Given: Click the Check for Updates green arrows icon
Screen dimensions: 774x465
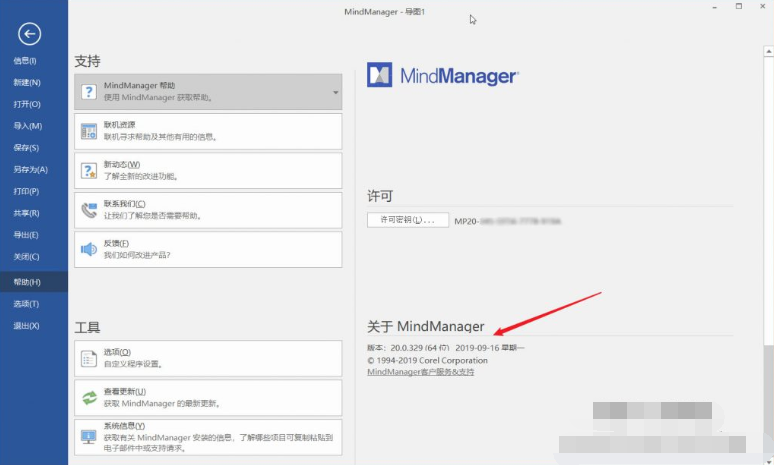Looking at the screenshot, I should (88, 398).
